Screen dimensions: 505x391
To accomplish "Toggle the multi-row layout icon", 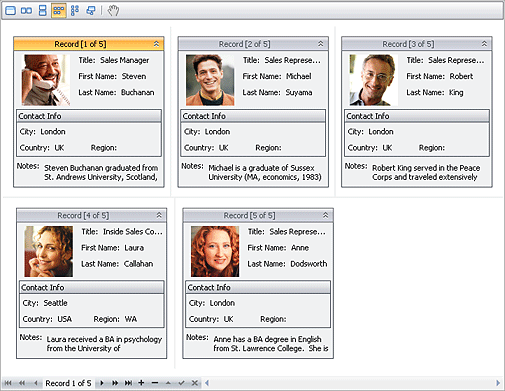I will [58, 11].
